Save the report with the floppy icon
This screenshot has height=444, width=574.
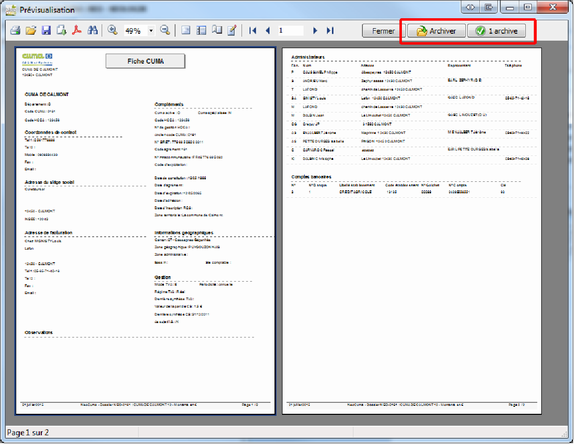pos(46,30)
